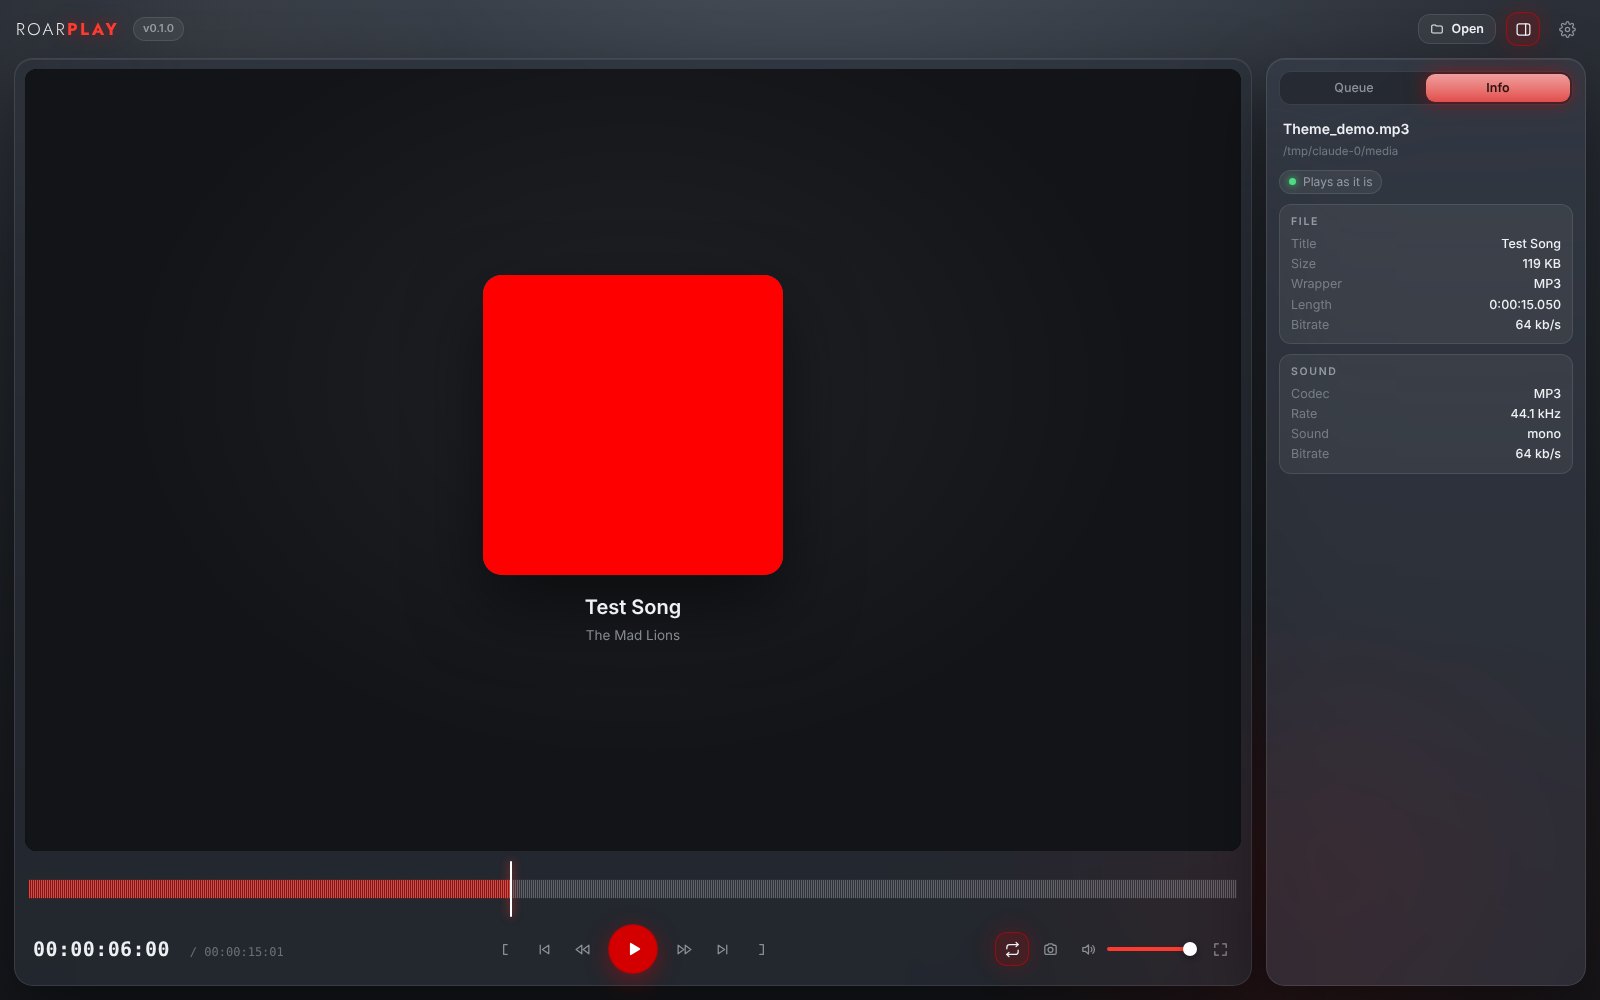Click the v0.1.0 version badge
Image resolution: width=1600 pixels, height=1000 pixels.
pos(158,29)
